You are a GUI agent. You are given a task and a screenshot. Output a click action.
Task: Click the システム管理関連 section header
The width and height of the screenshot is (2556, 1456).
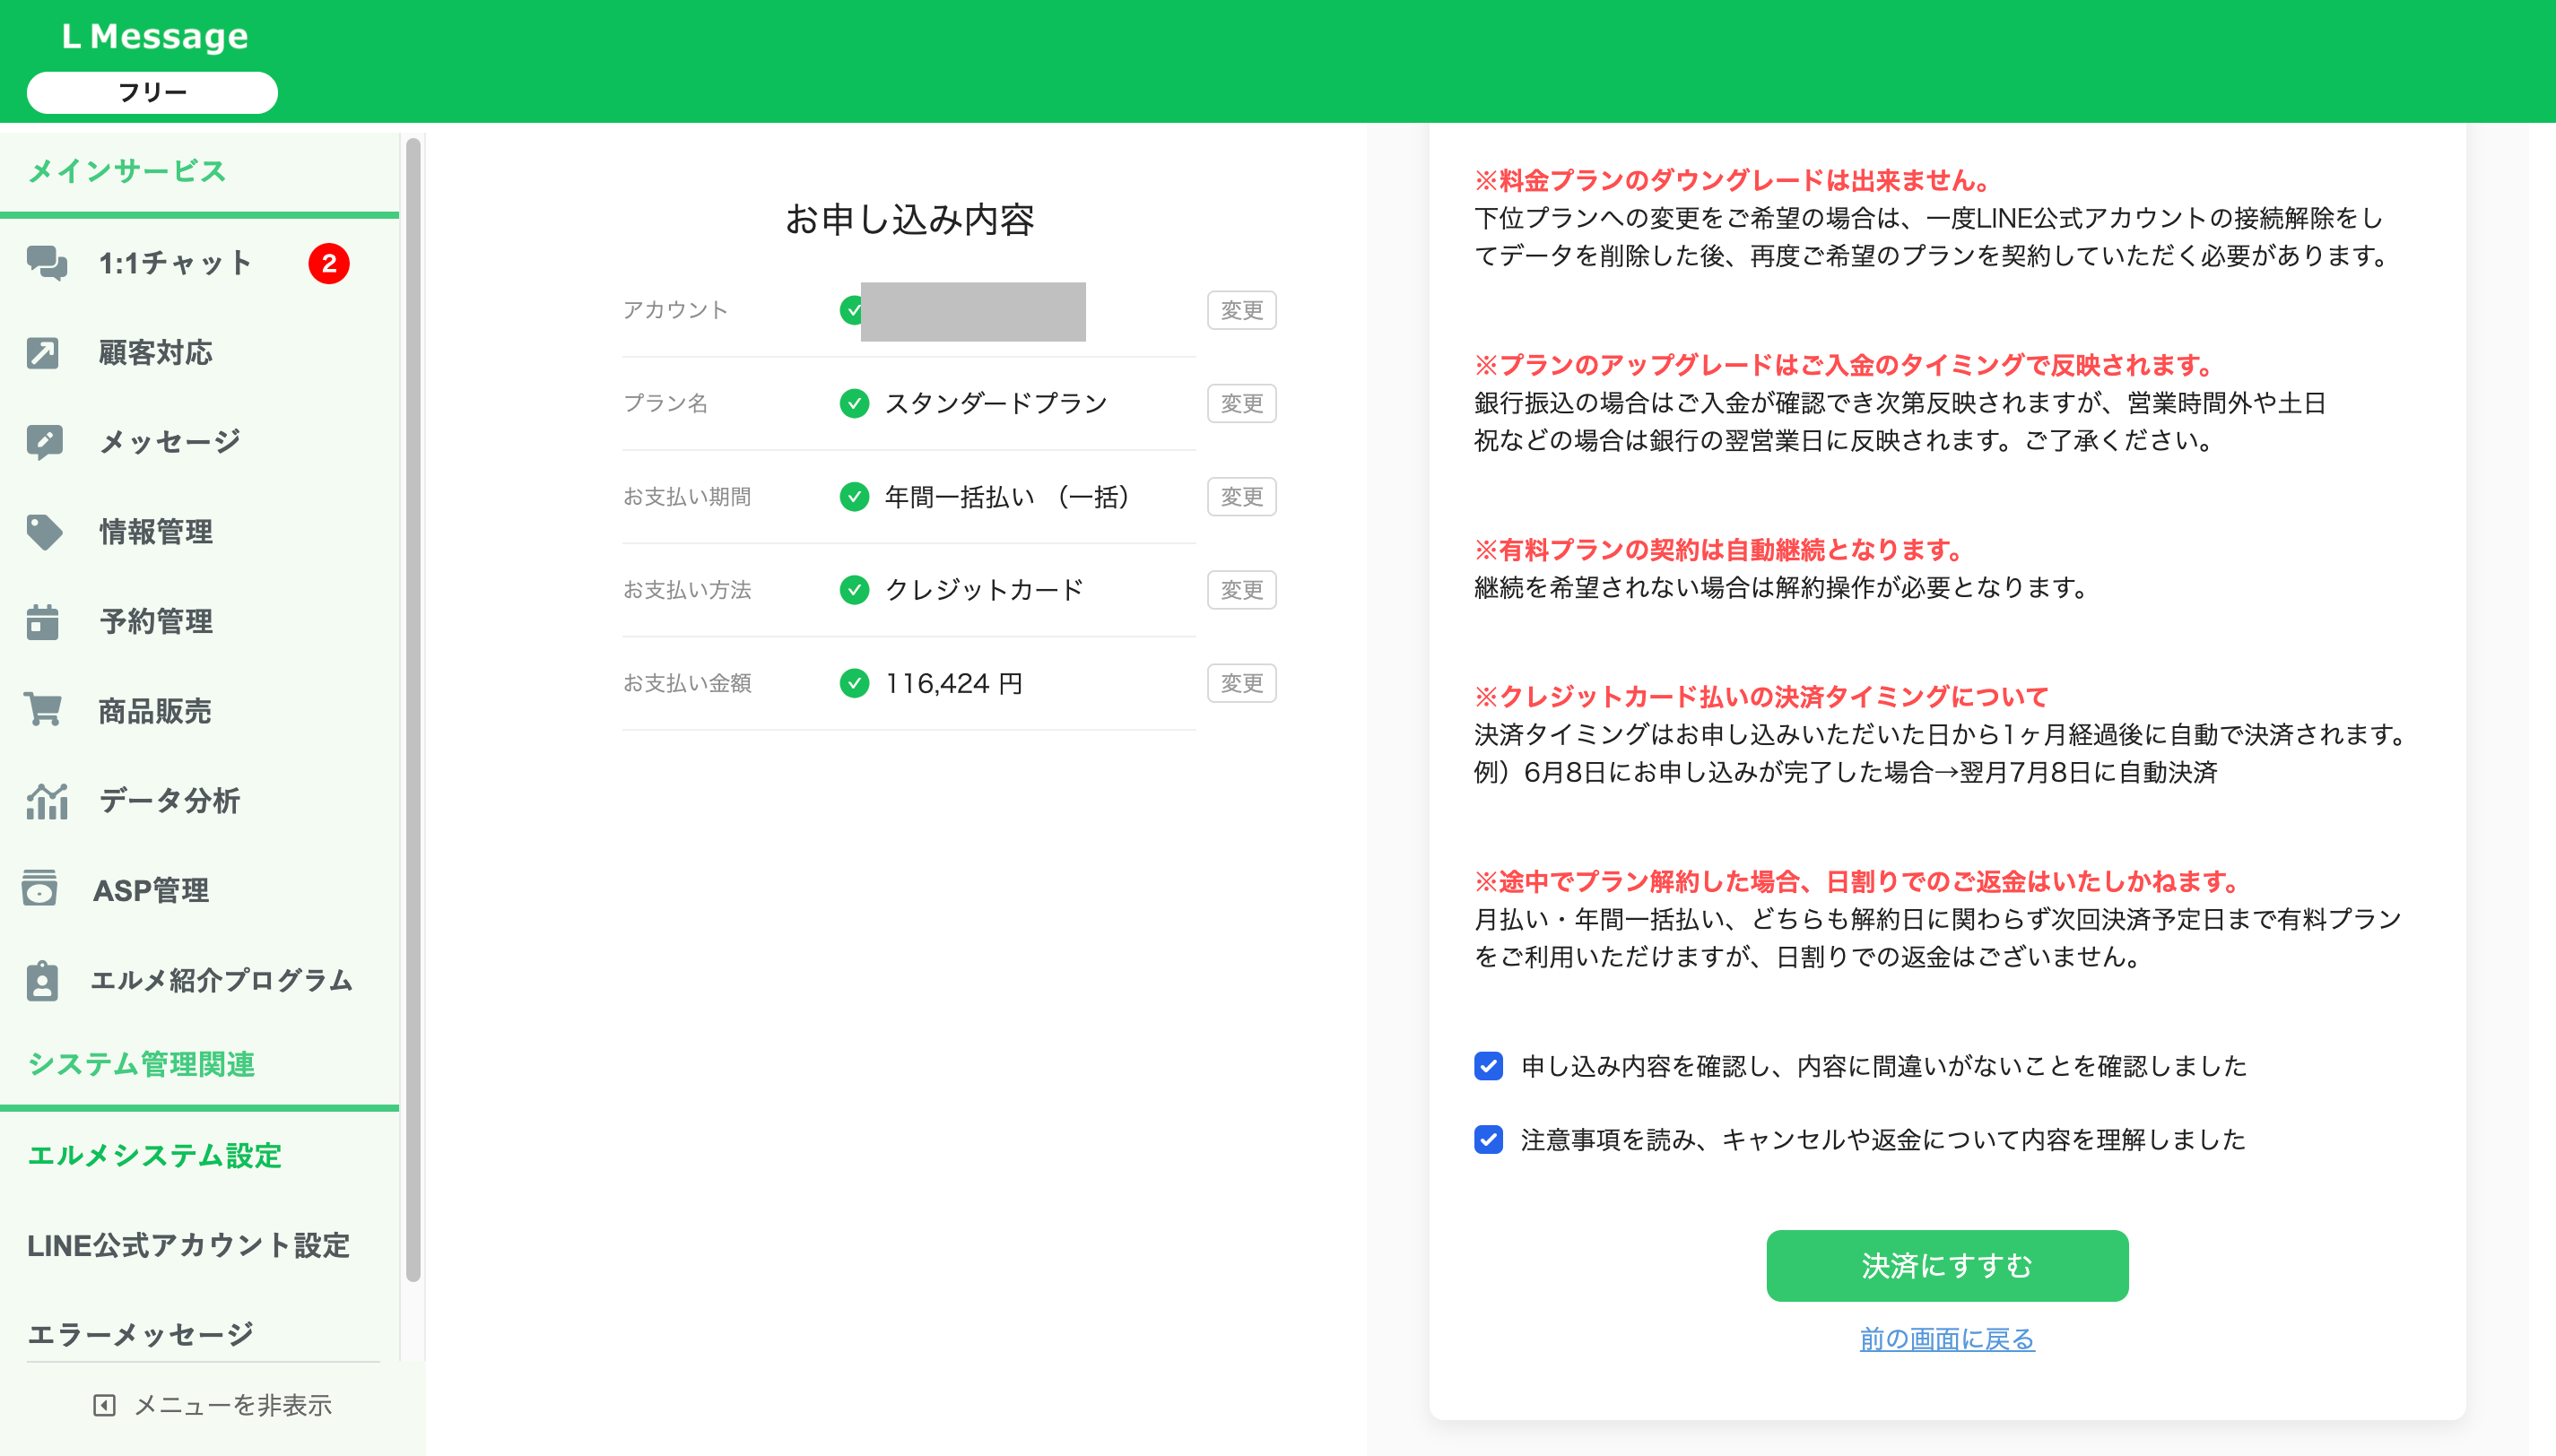click(141, 1064)
